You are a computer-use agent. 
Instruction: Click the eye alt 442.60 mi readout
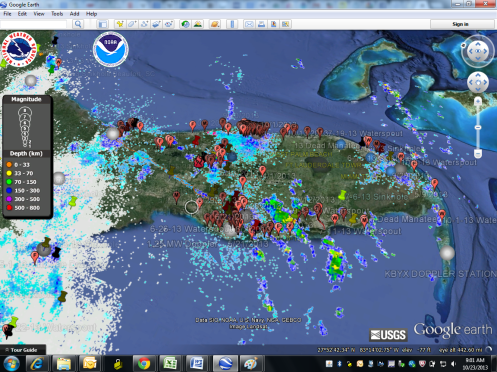point(461,350)
